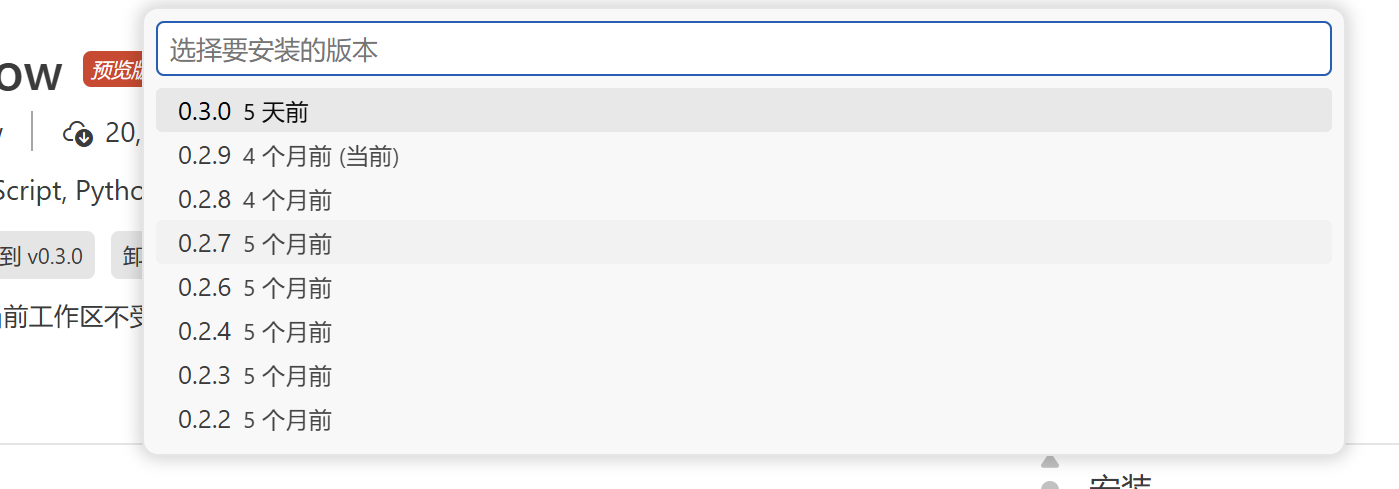1399x489 pixels.
Task: Click the 前工作区不受 workspace trust notice
Action: tap(72, 318)
